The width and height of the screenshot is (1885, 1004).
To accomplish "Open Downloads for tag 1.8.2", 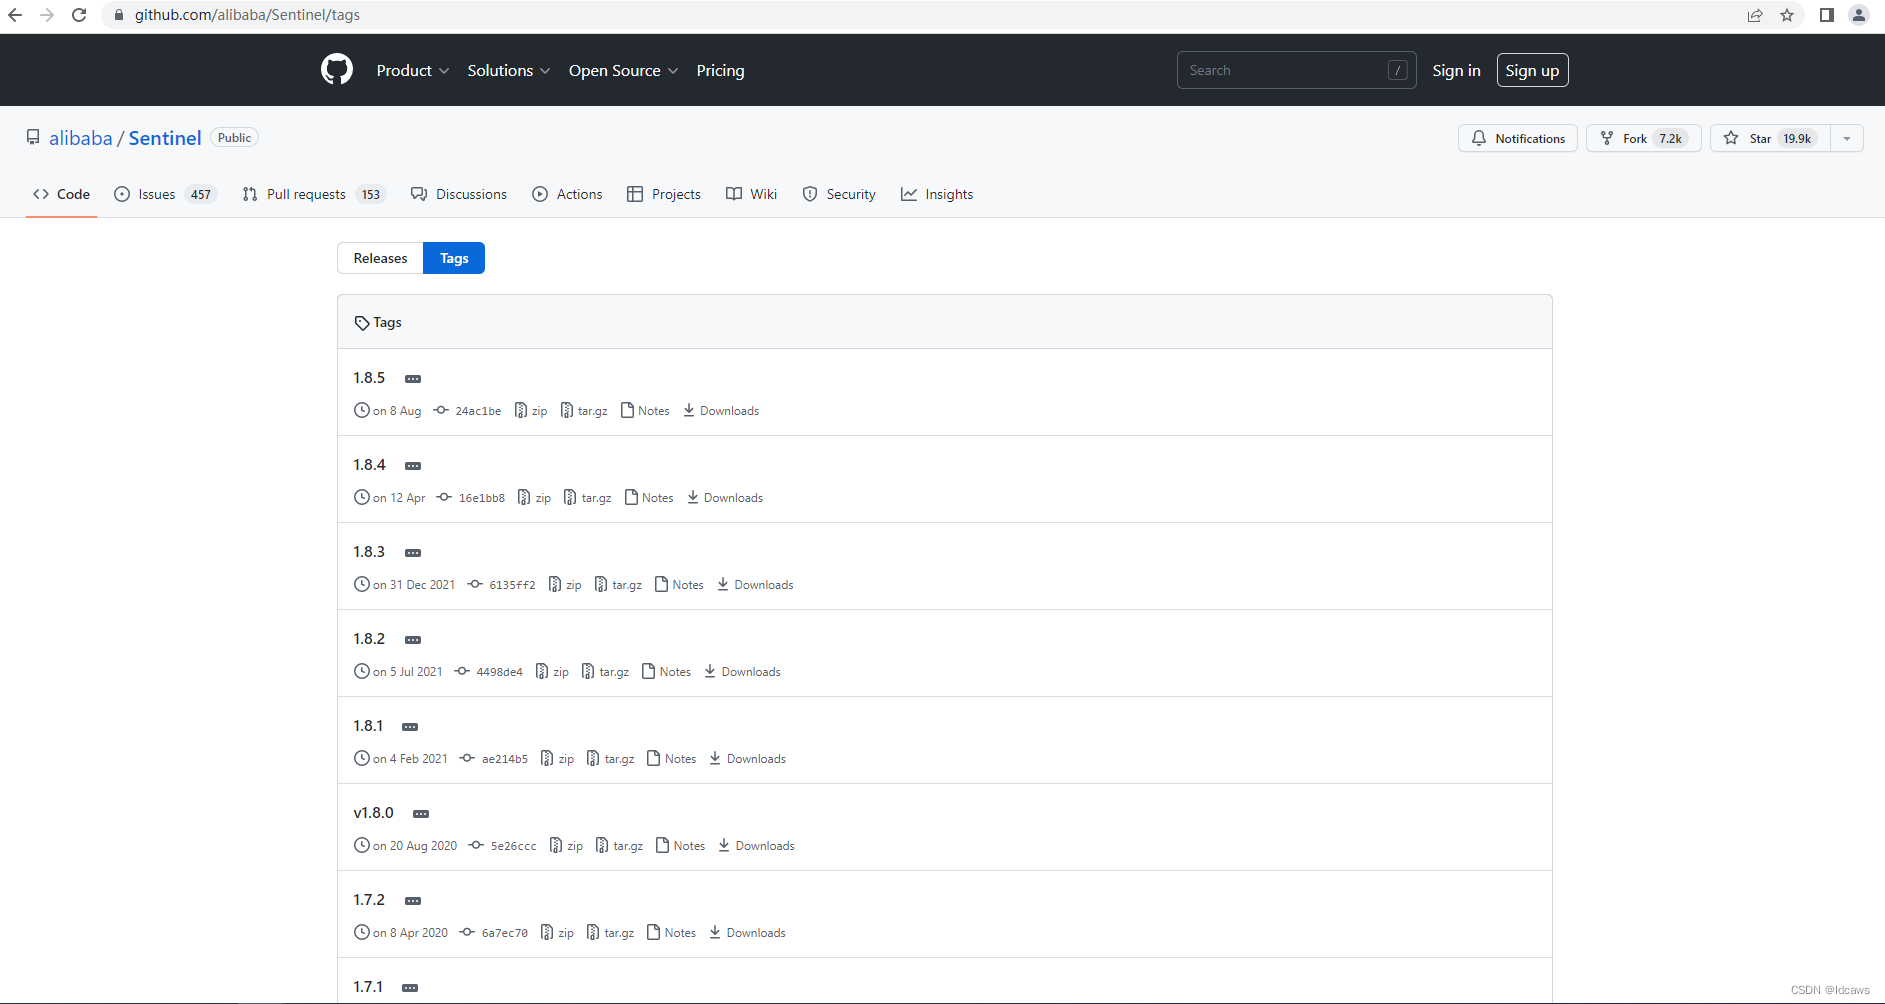I will pos(742,672).
